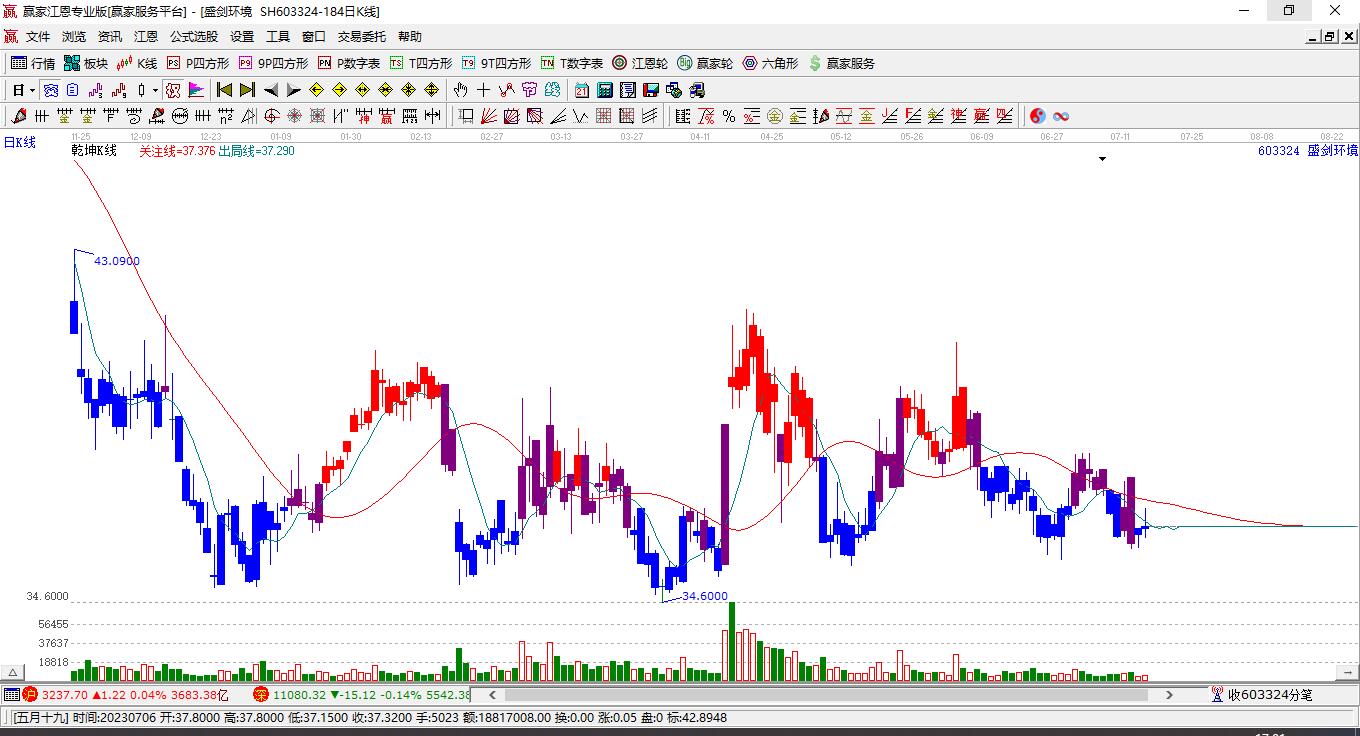Expand the candlestick style dropdown arrow
The image size is (1360, 736).
point(155,90)
